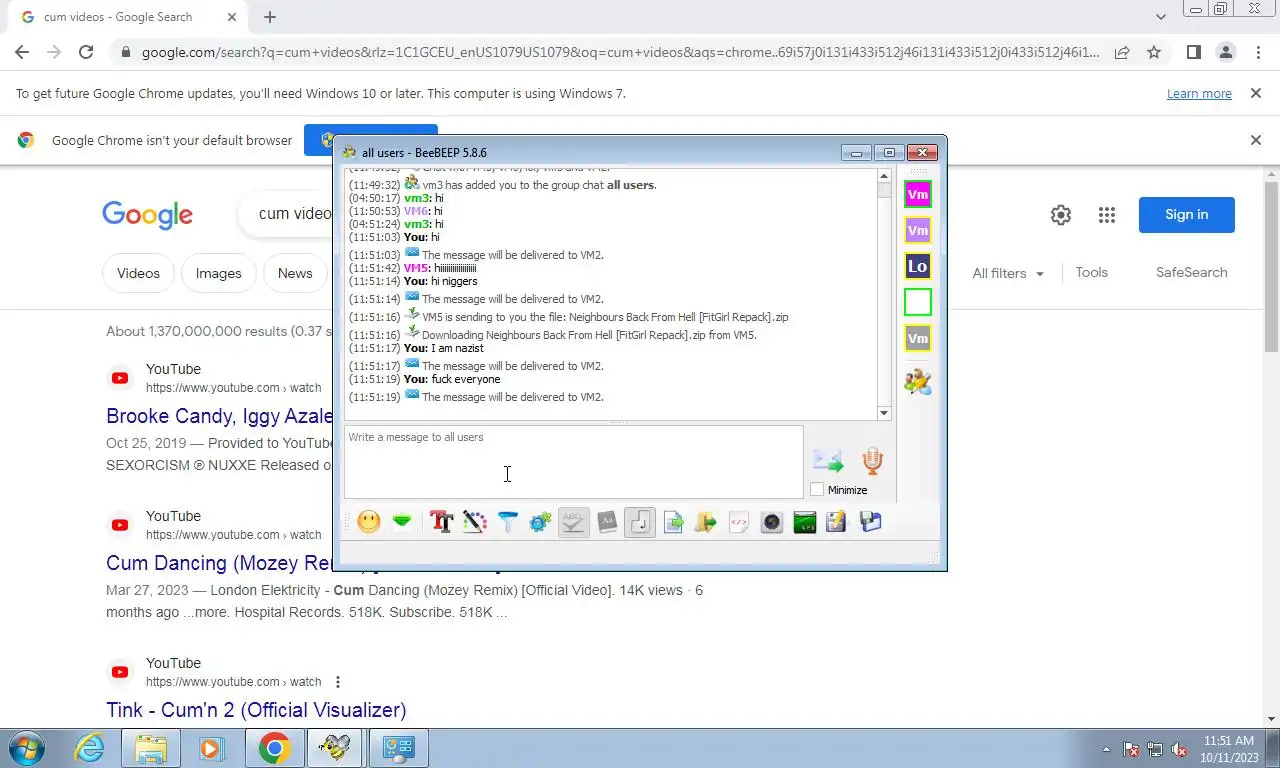
Task: Open the Google apps grid icon
Action: tap(1106, 215)
